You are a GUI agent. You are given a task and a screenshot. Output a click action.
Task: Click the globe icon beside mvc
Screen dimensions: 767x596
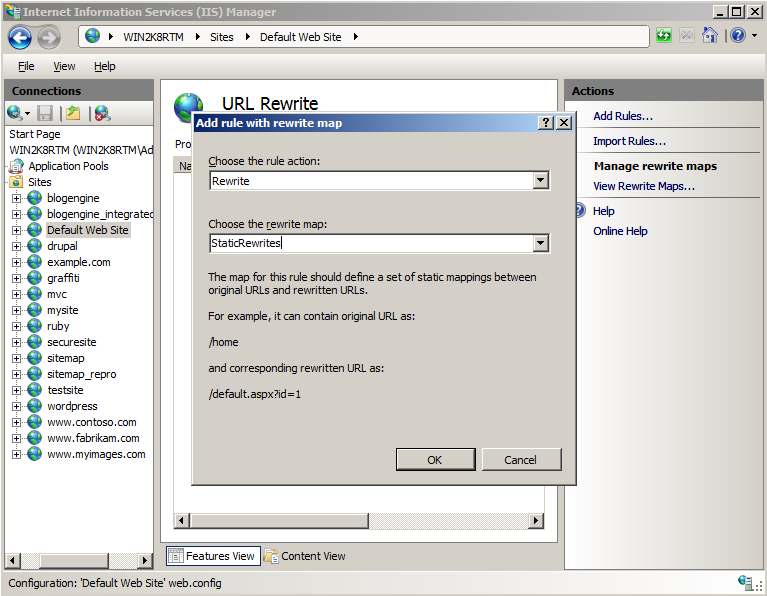click(x=34, y=294)
